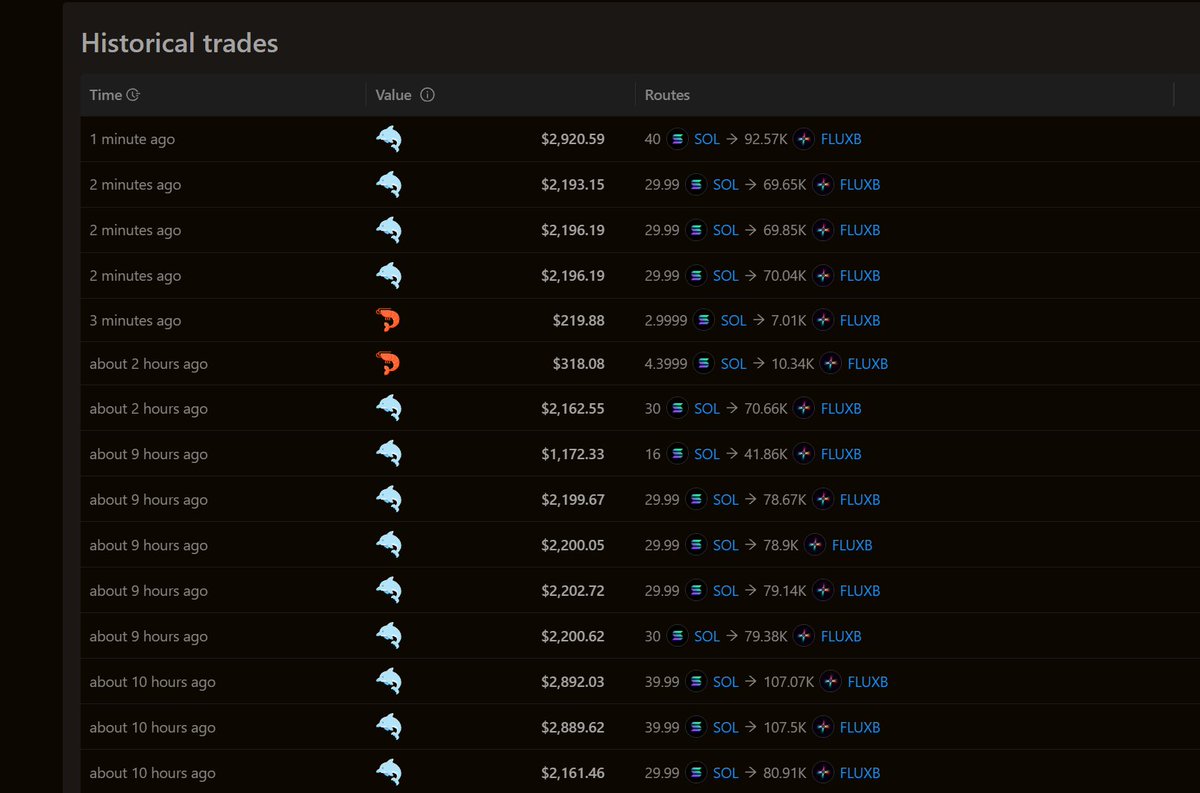
Task: Select the Historical trades heading
Action: [x=180, y=43]
